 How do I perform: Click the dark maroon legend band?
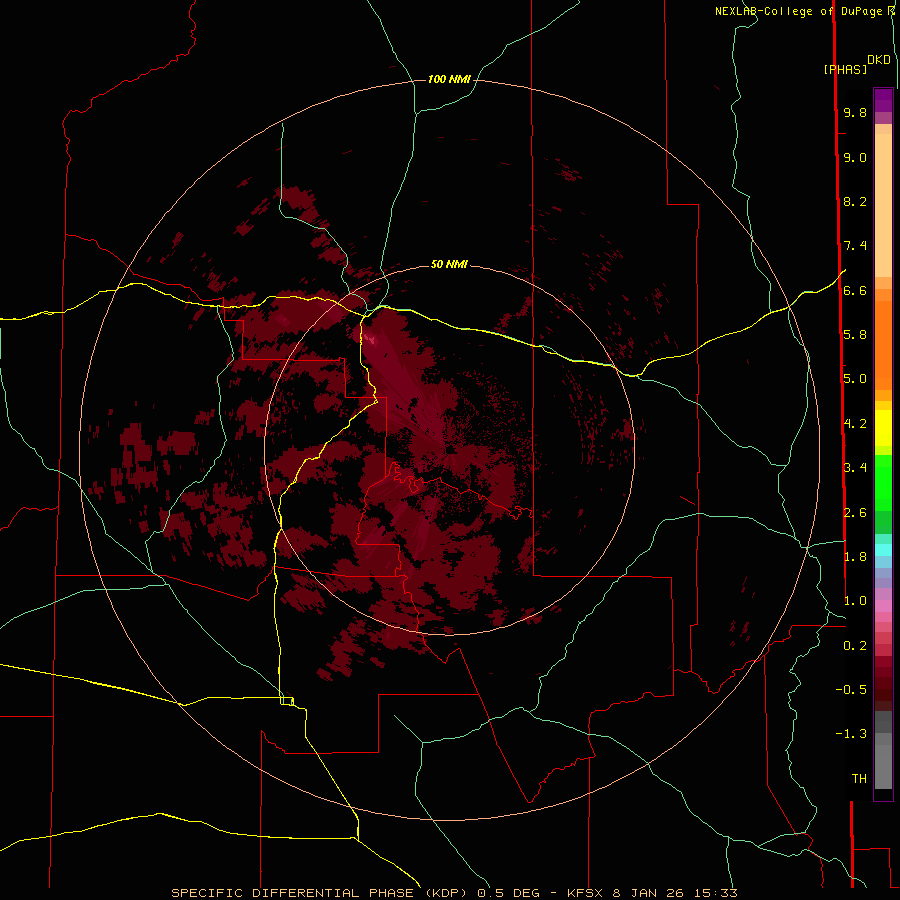coord(883,684)
